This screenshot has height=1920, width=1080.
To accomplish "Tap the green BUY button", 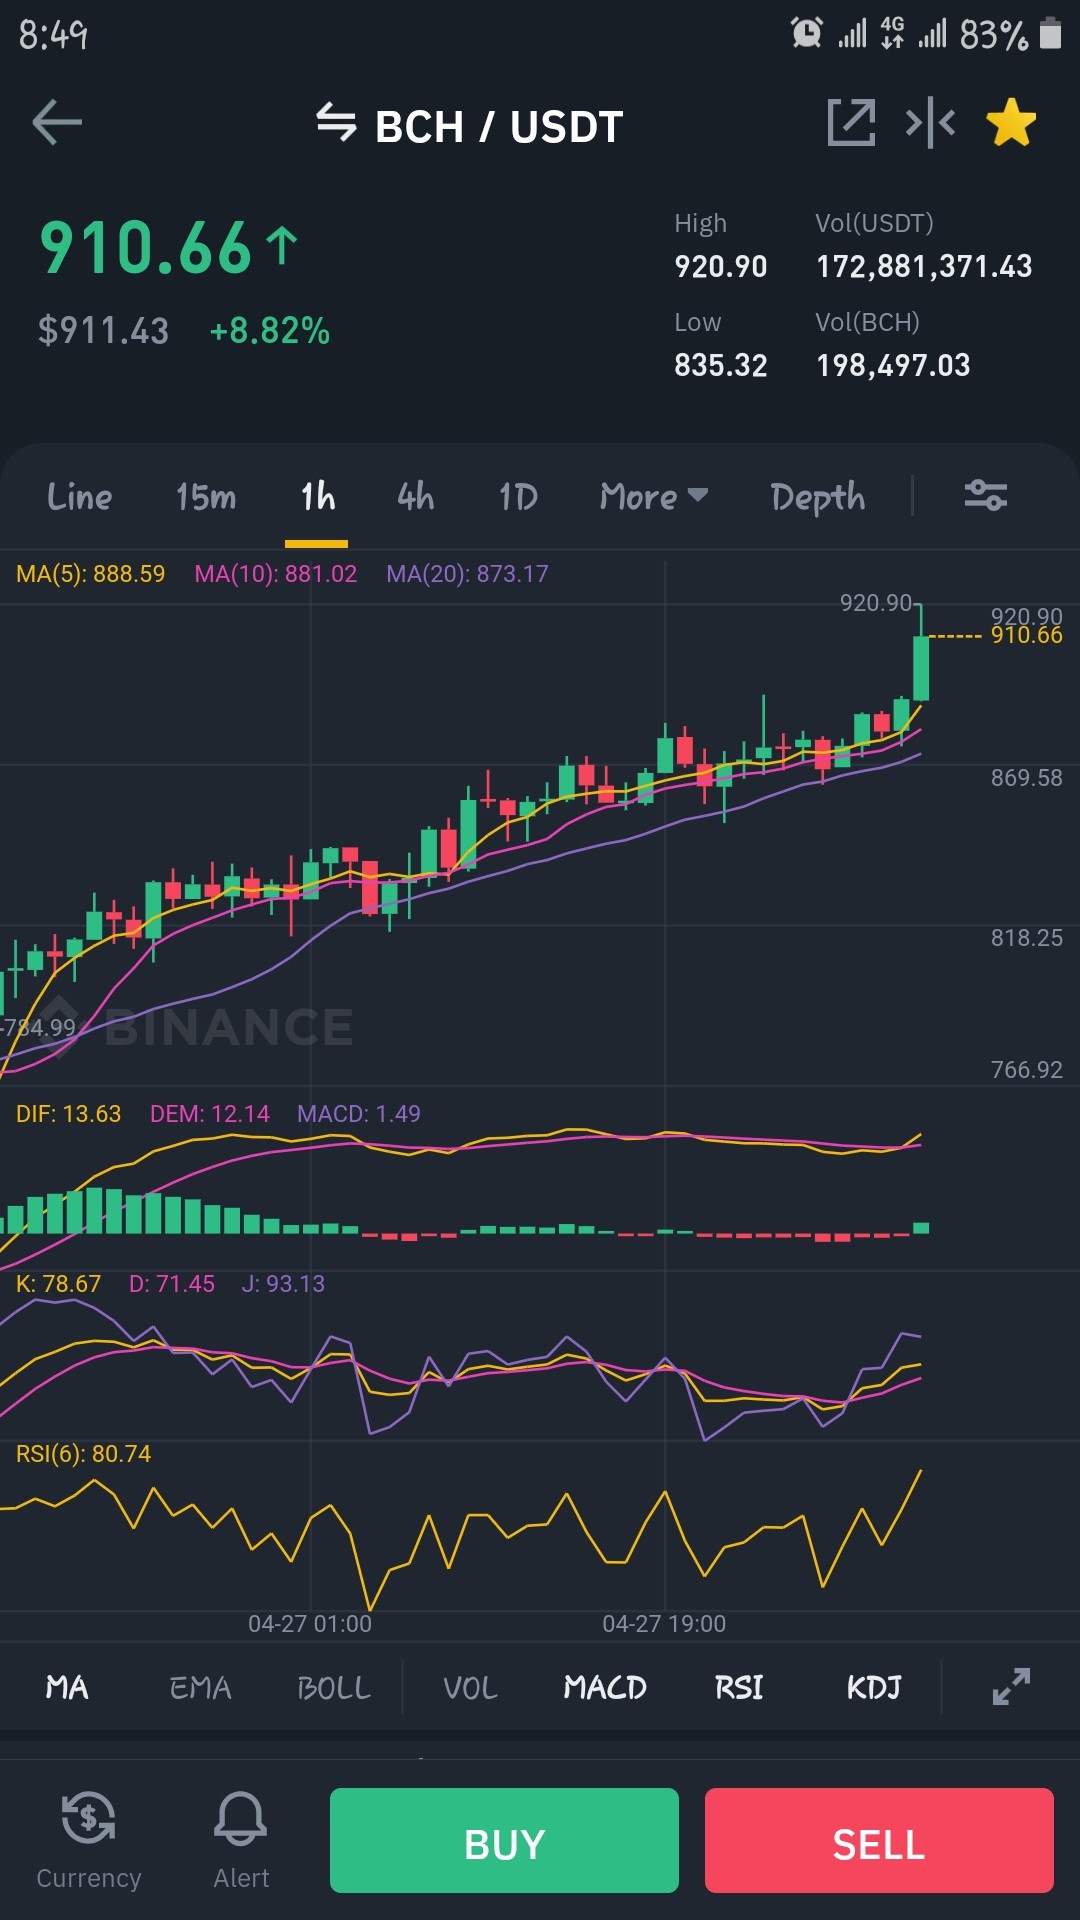I will tap(504, 1840).
